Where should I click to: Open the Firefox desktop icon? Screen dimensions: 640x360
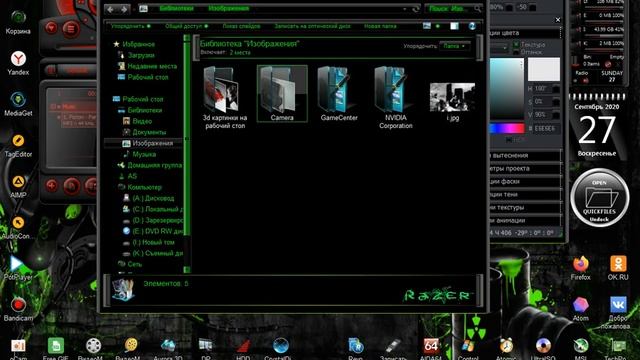coord(580,268)
